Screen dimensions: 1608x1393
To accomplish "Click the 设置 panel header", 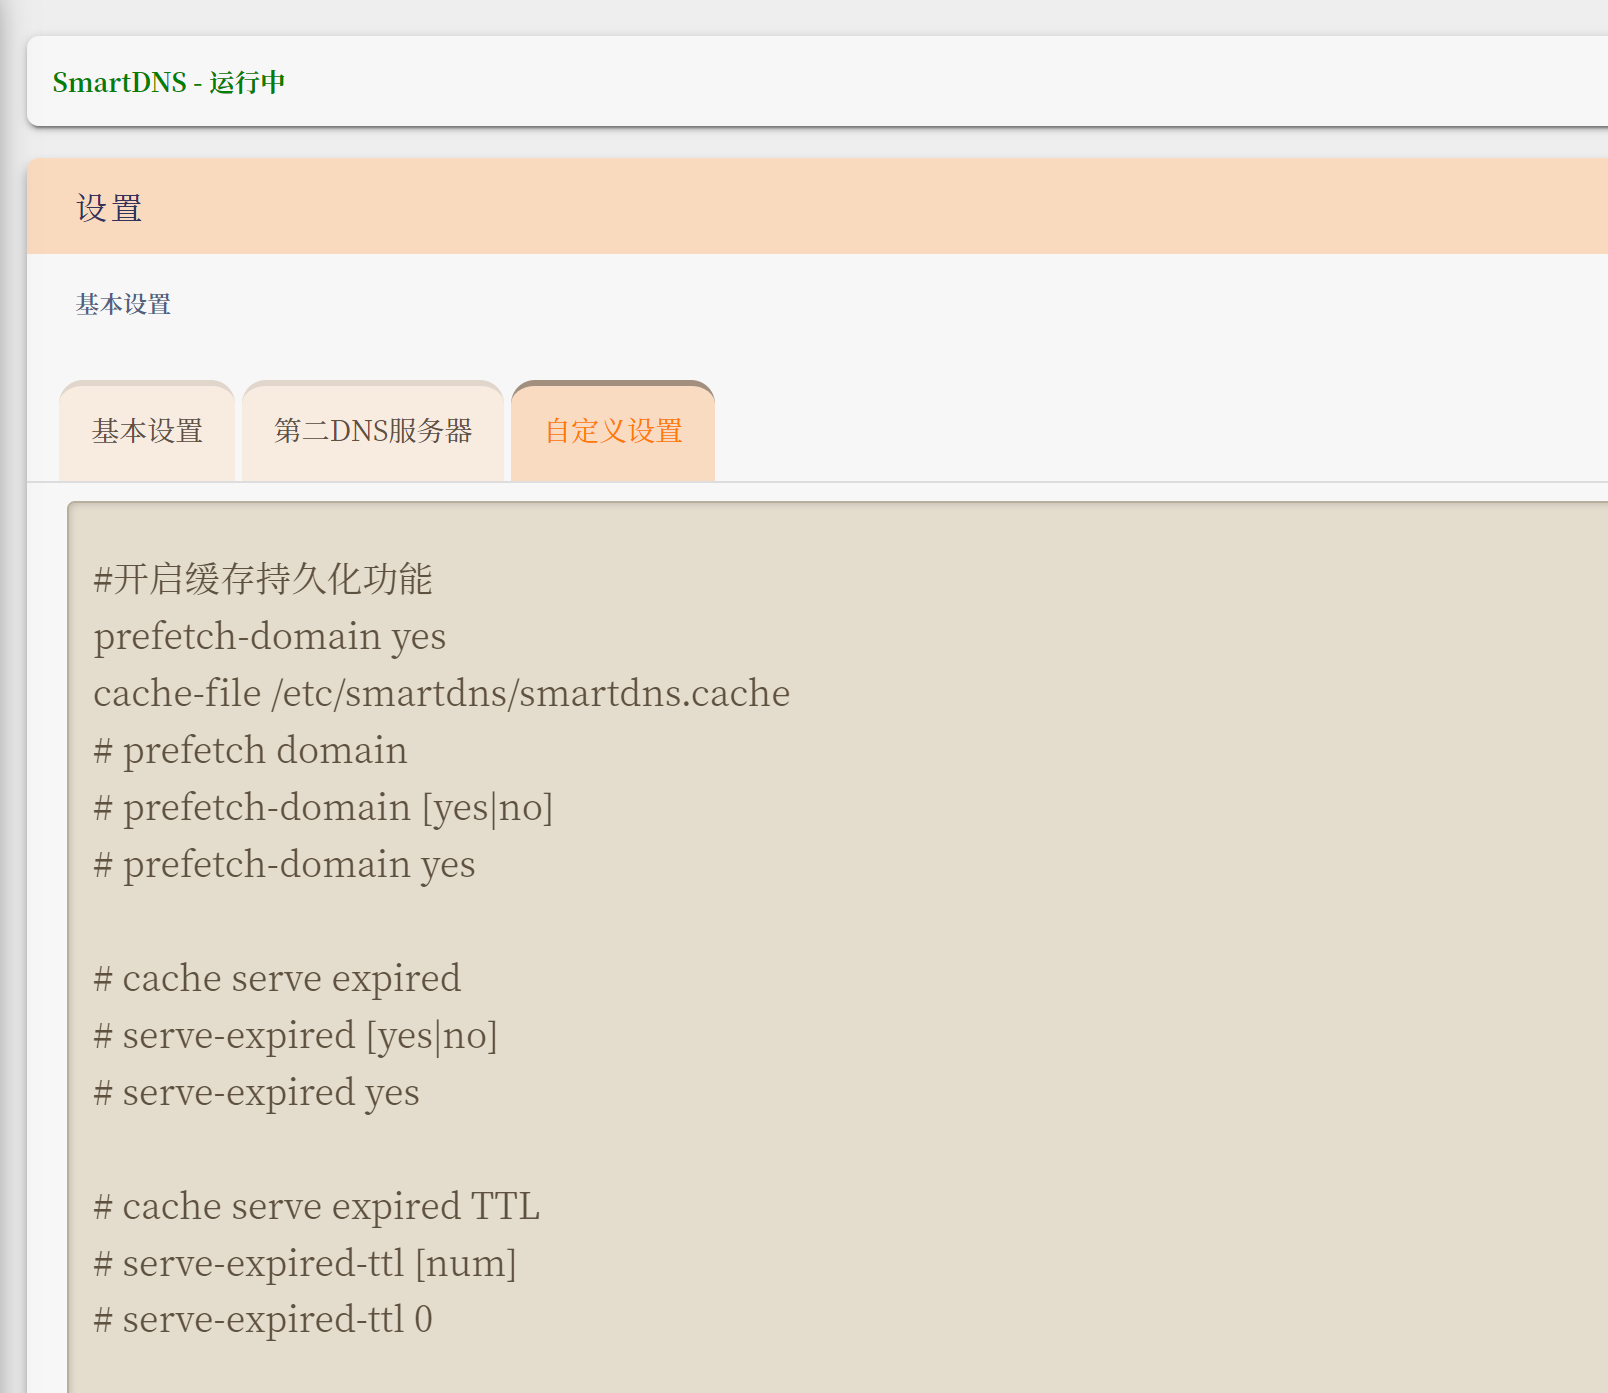I will 110,206.
